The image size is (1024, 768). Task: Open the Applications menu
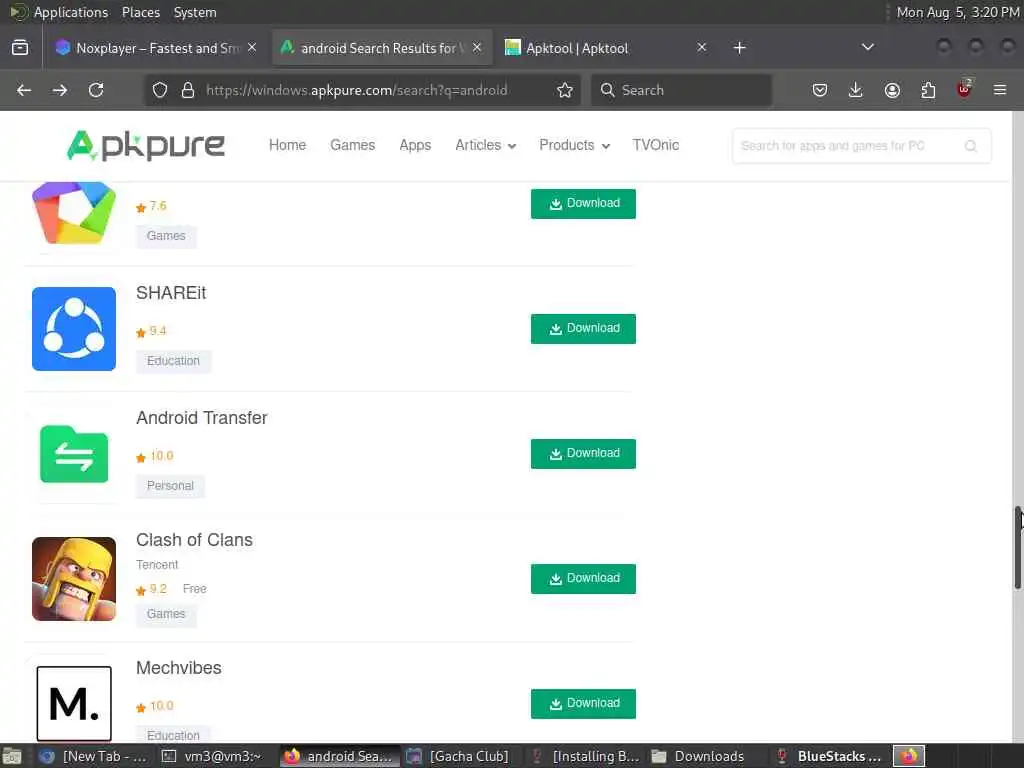click(71, 12)
